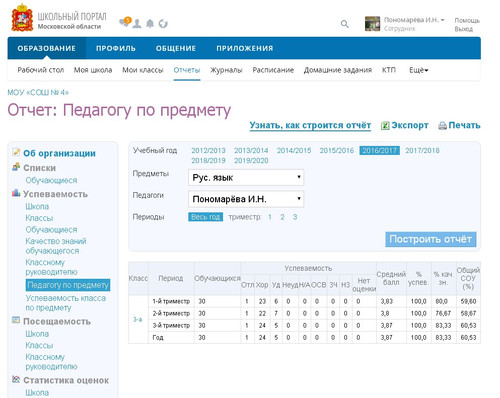This screenshot has height=398, width=500.
Task: Select school year 2013/2014
Action: tap(251, 151)
